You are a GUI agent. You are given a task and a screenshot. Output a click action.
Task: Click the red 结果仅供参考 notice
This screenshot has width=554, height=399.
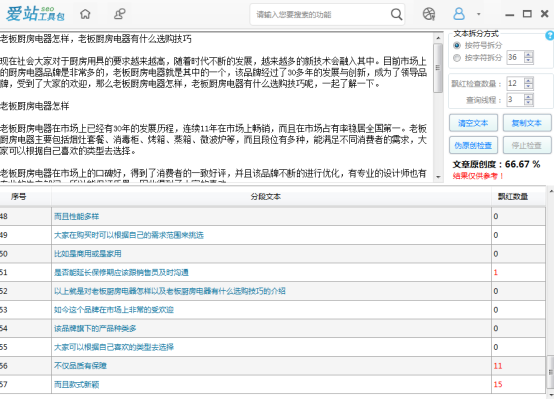click(478, 176)
